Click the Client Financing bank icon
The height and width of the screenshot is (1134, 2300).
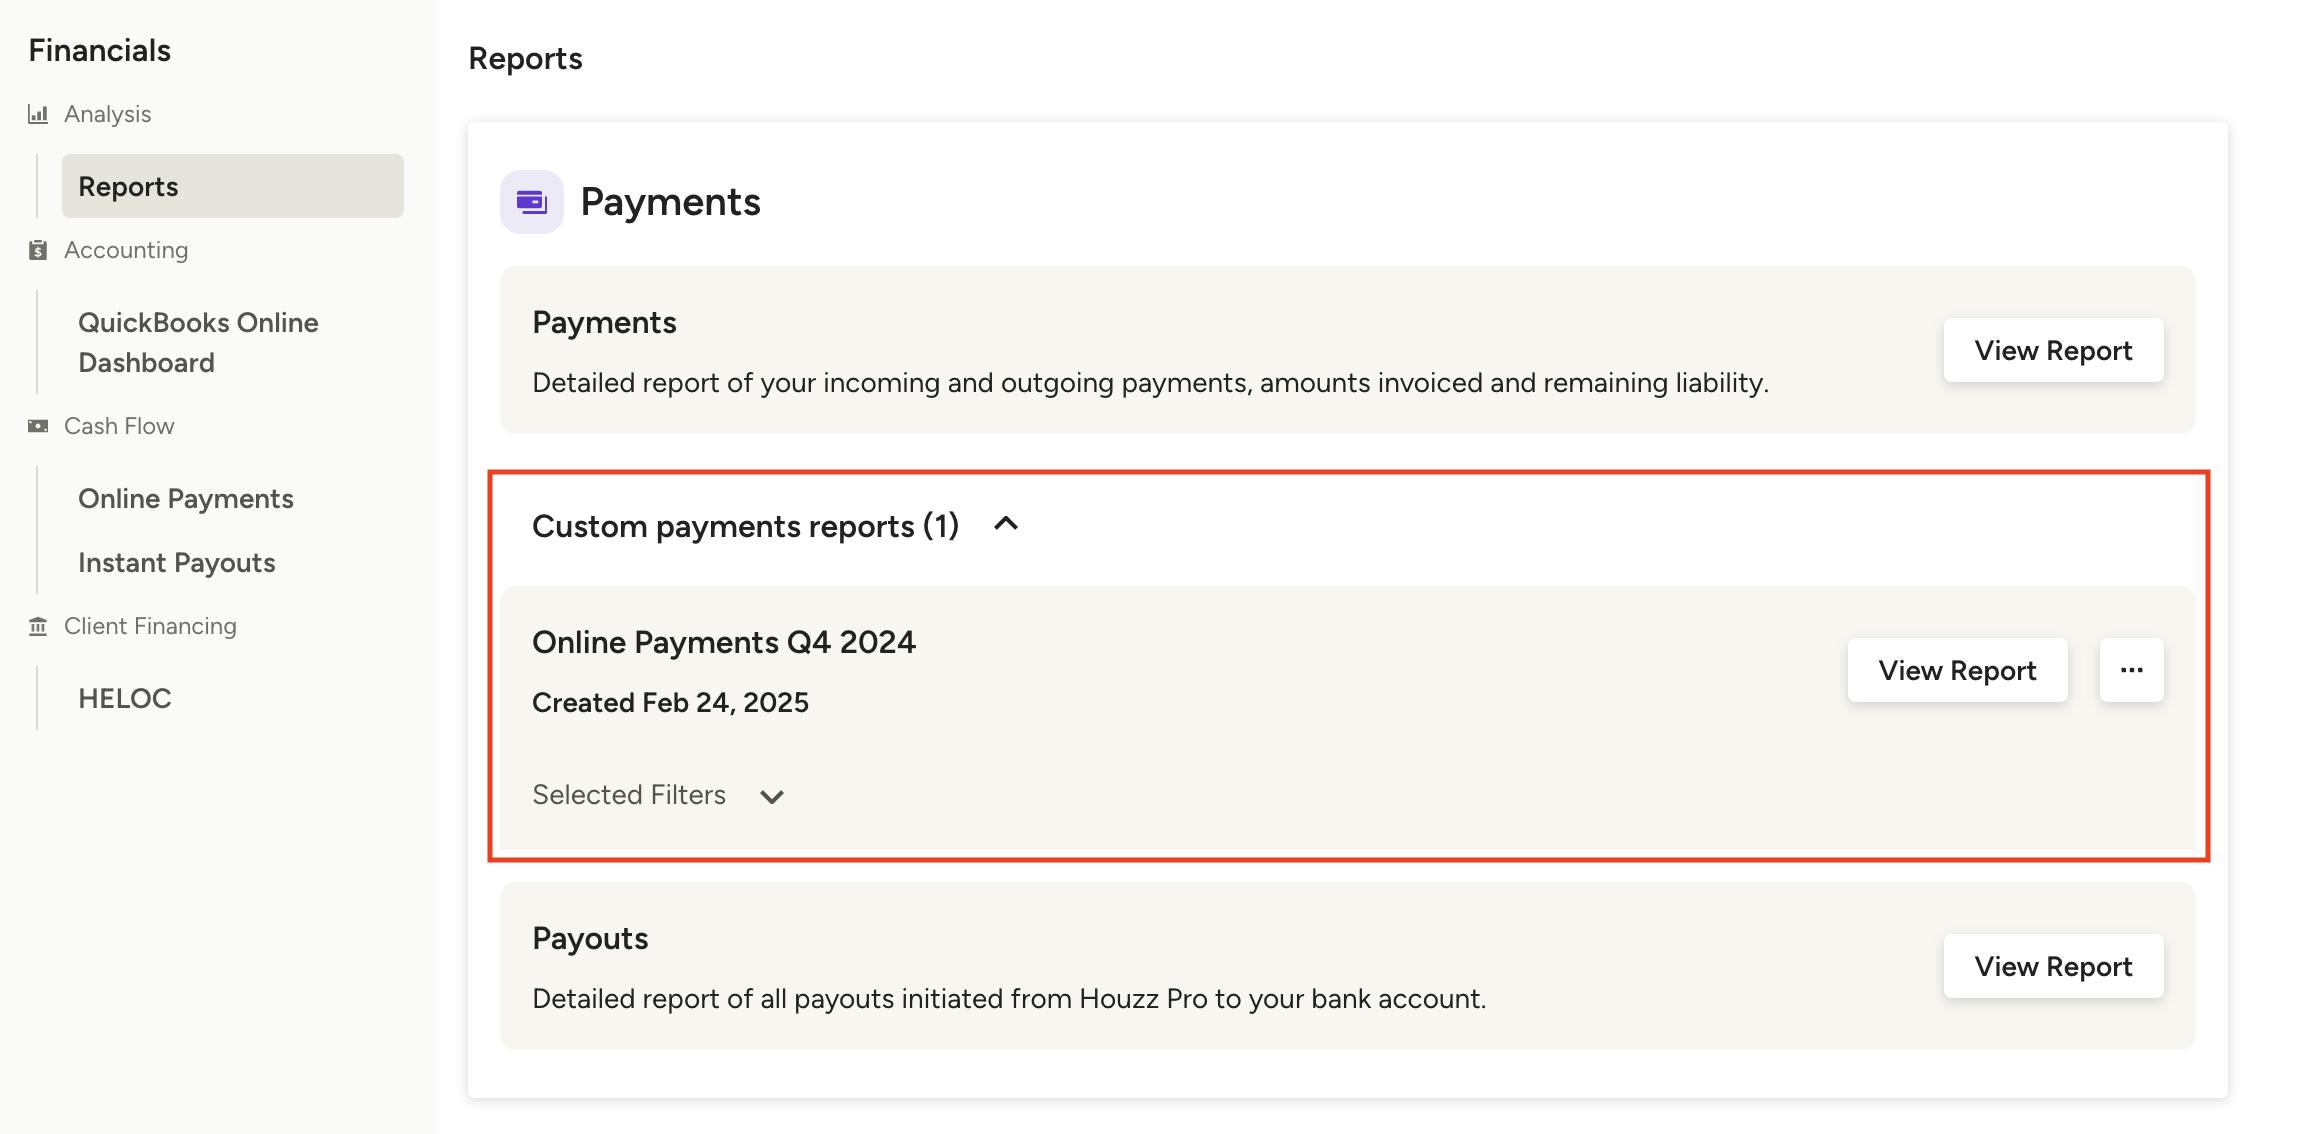(x=38, y=626)
